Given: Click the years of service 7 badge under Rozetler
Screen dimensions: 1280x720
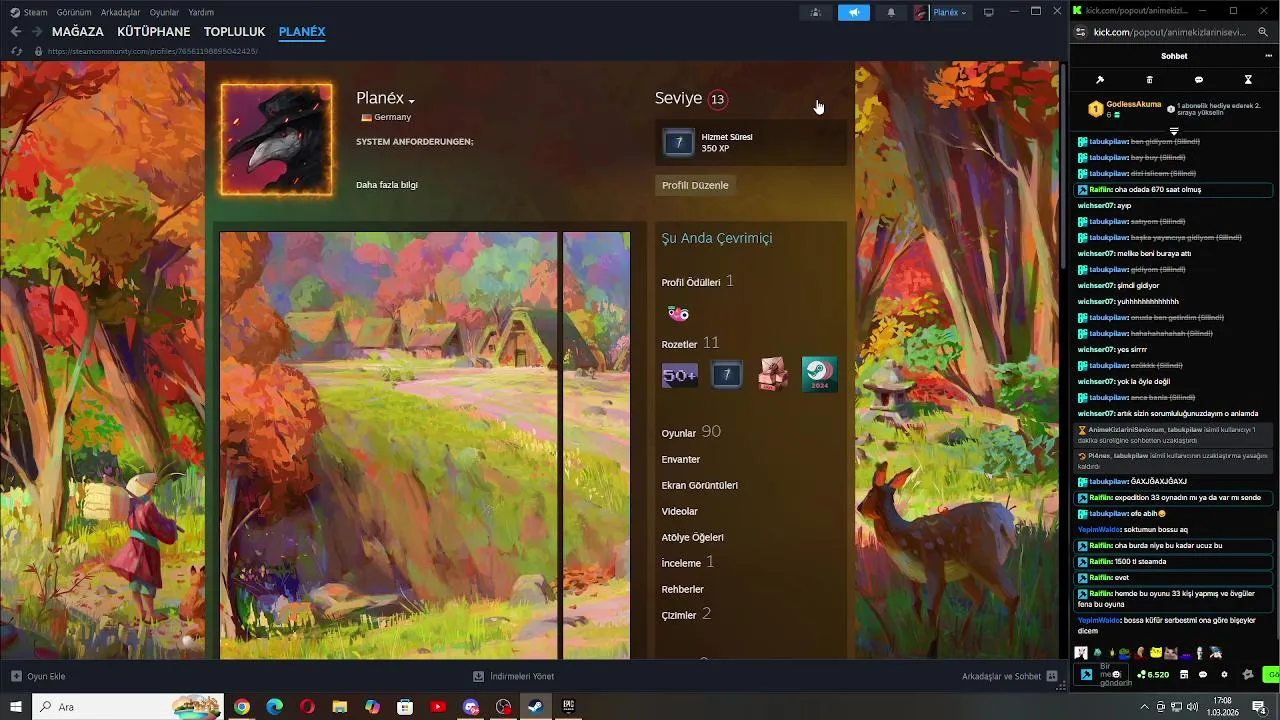Looking at the screenshot, I should [727, 376].
